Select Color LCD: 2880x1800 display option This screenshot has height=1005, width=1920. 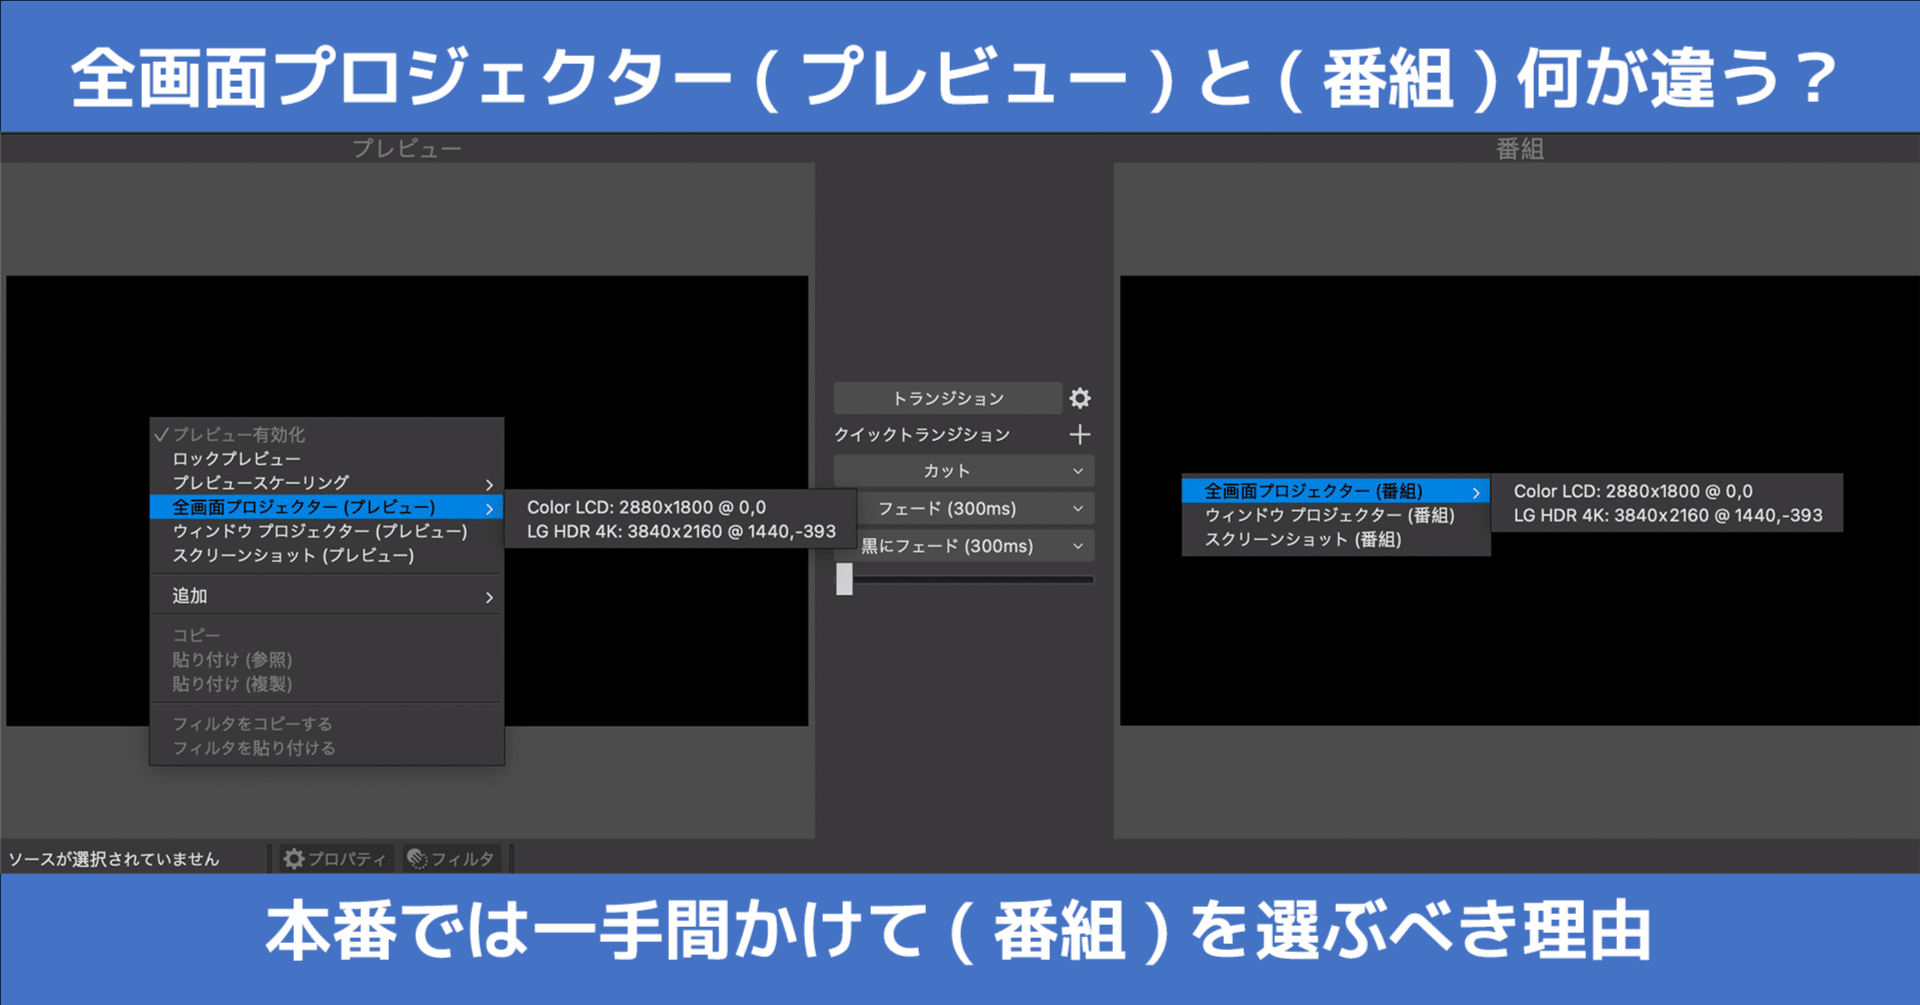pos(645,507)
